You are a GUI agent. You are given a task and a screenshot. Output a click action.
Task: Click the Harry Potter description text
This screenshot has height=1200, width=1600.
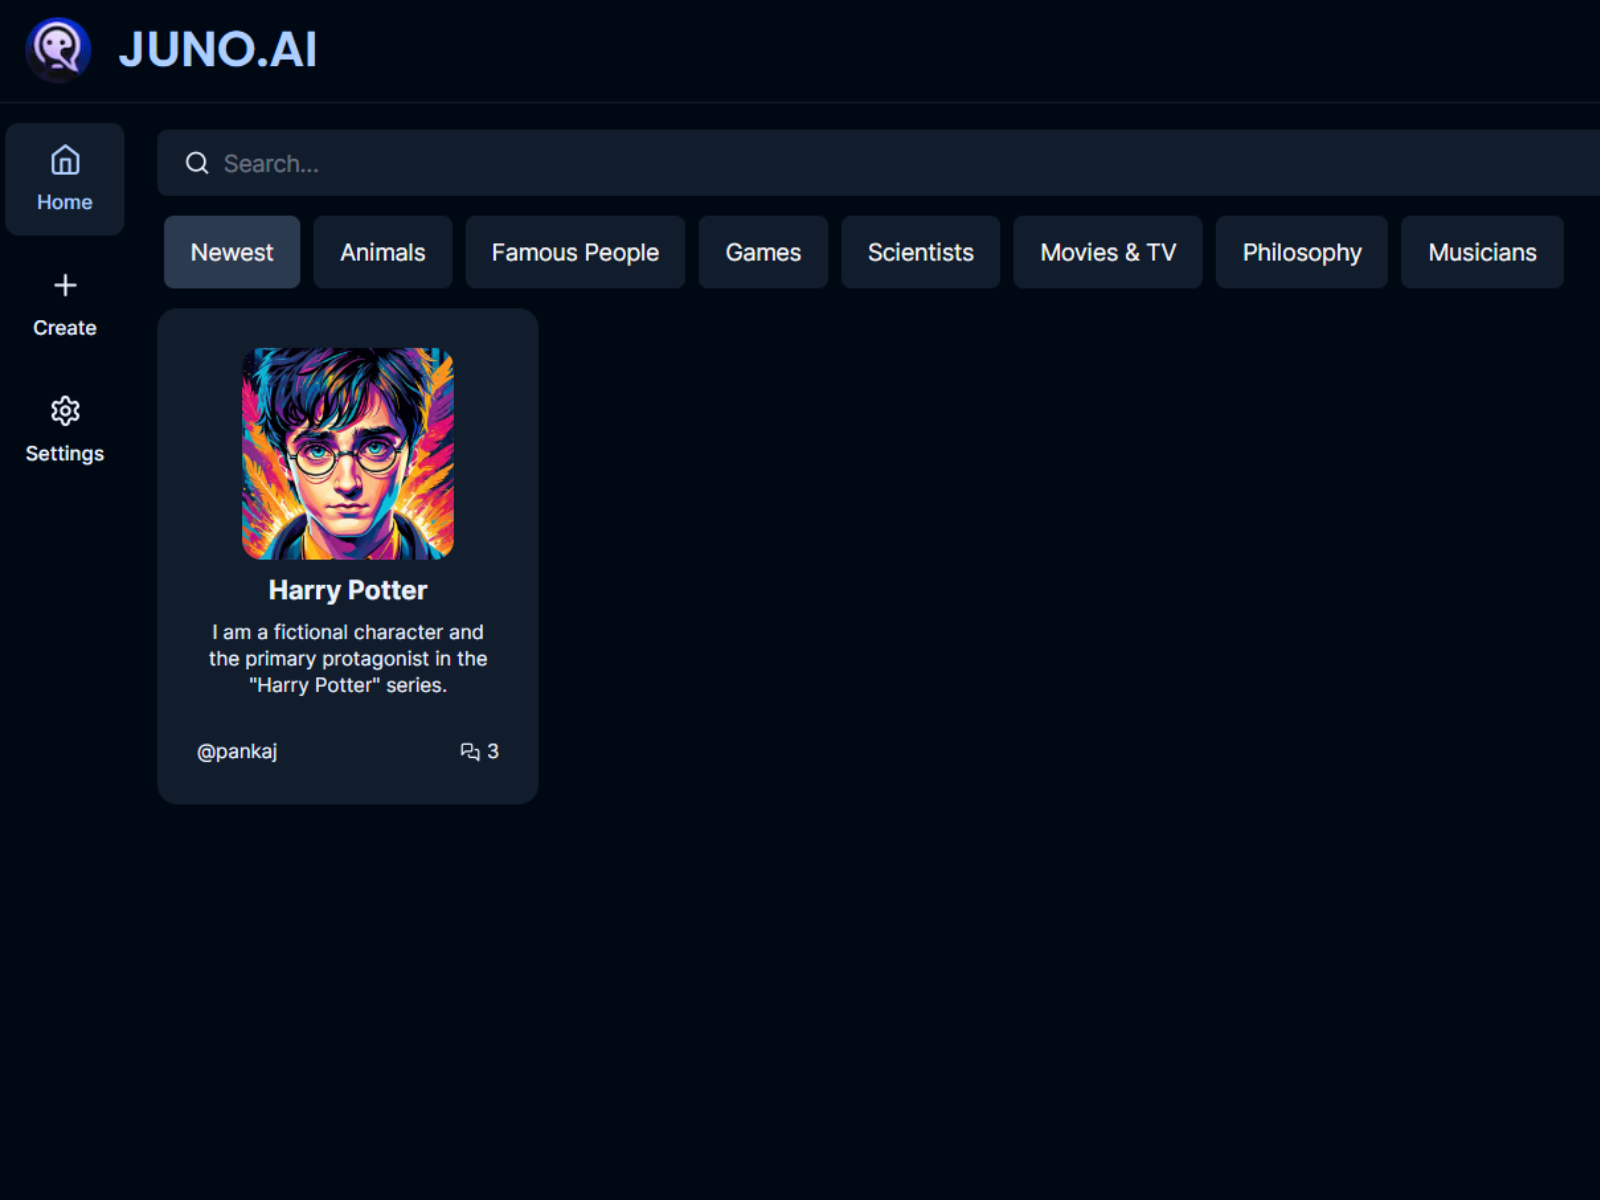tap(348, 658)
